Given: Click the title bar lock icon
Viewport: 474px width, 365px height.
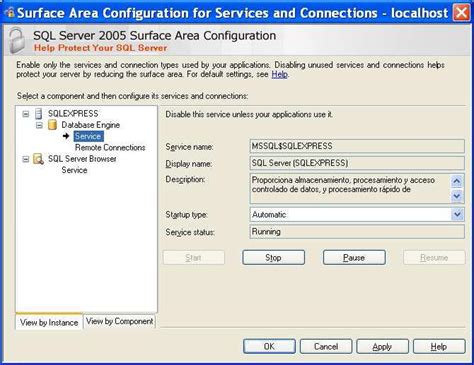Looking at the screenshot, I should point(10,13).
